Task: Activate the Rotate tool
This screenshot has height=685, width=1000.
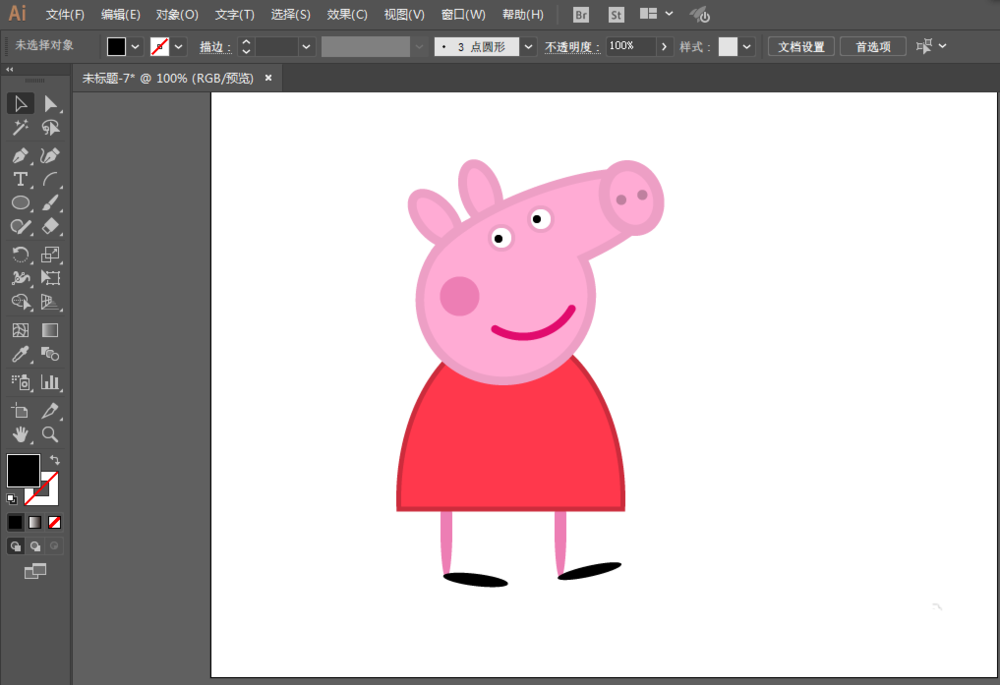Action: pyautogui.click(x=20, y=254)
